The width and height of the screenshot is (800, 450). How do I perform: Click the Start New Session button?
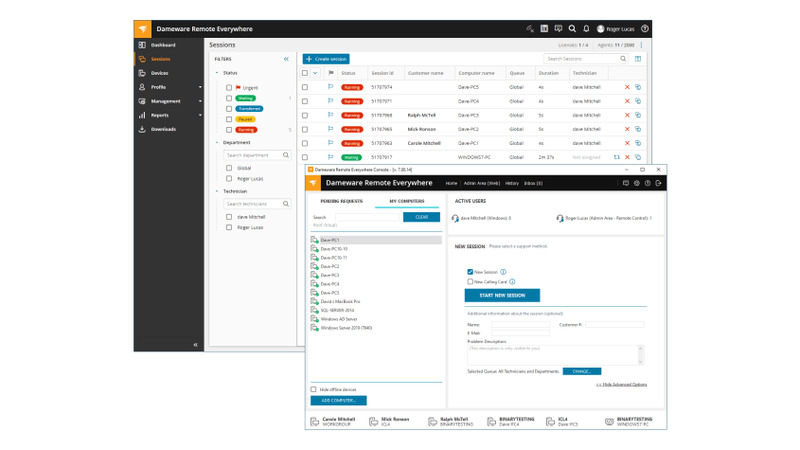(x=502, y=295)
